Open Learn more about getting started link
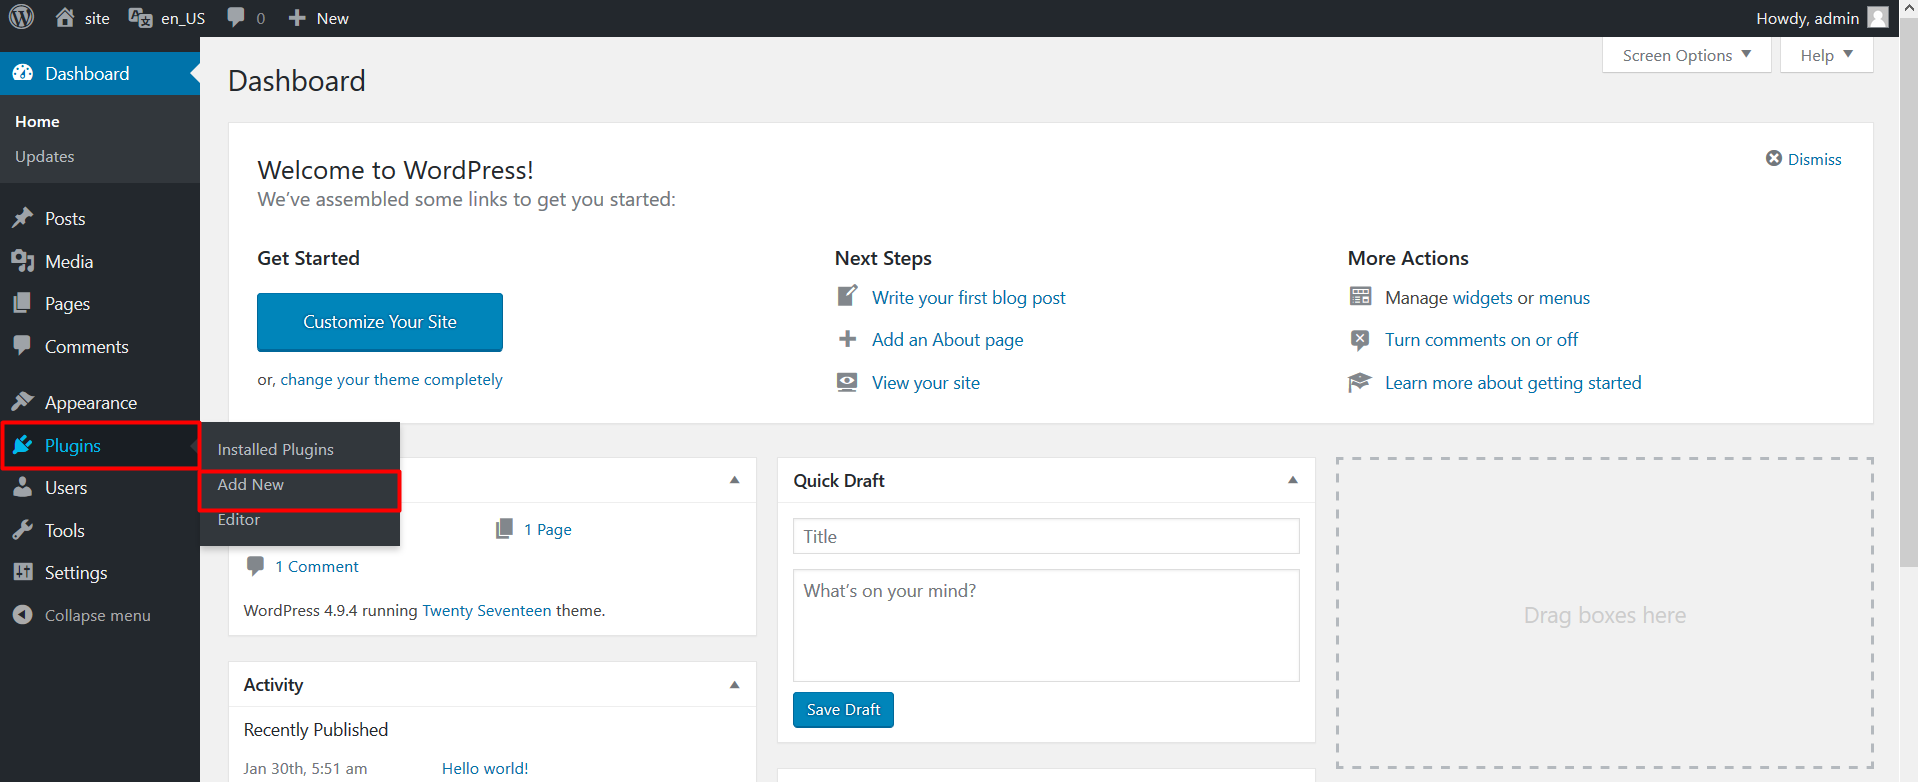1918x782 pixels. pos(1513,383)
